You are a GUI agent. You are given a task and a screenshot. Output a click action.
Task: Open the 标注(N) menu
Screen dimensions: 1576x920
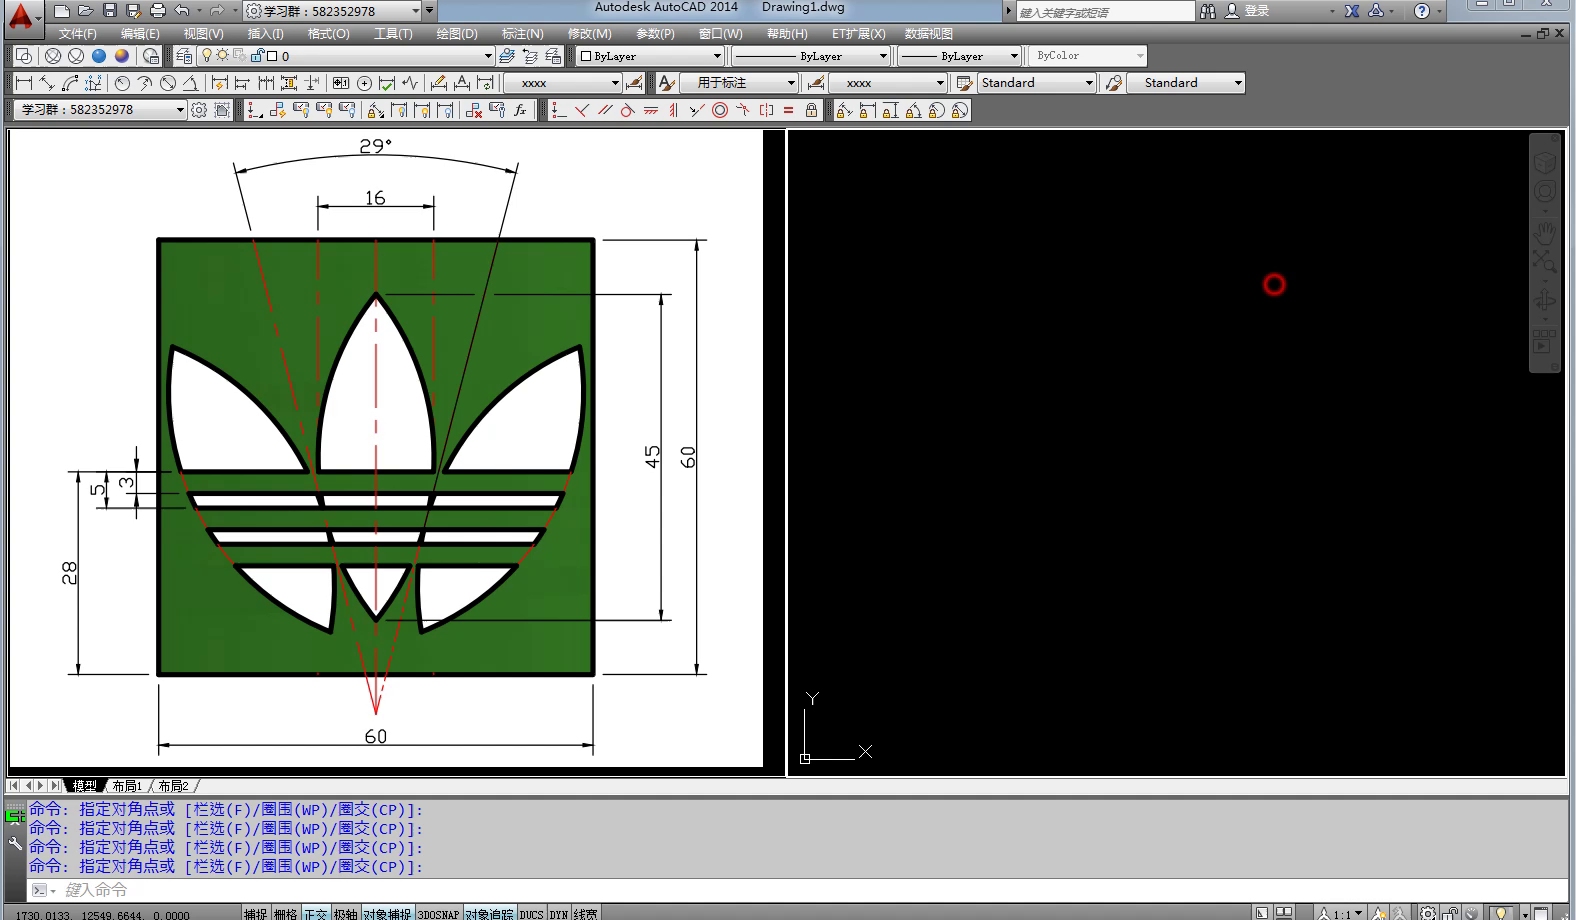coord(523,34)
